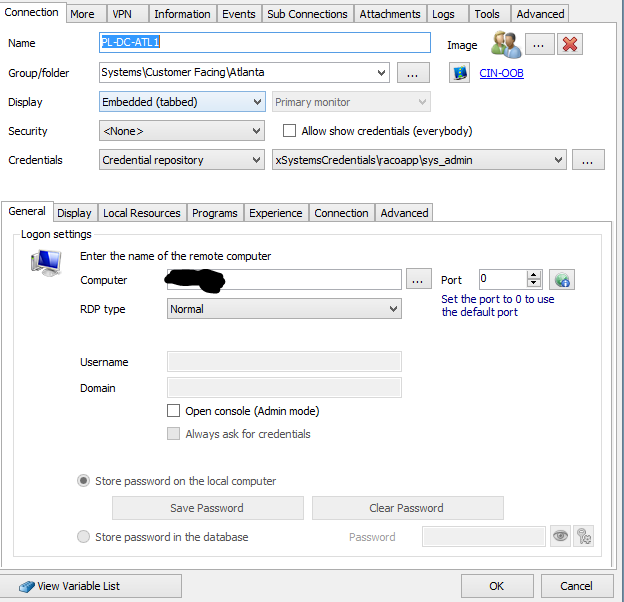624x602 pixels.
Task: Click the flag icon beside CIN-OOB
Action: point(460,73)
